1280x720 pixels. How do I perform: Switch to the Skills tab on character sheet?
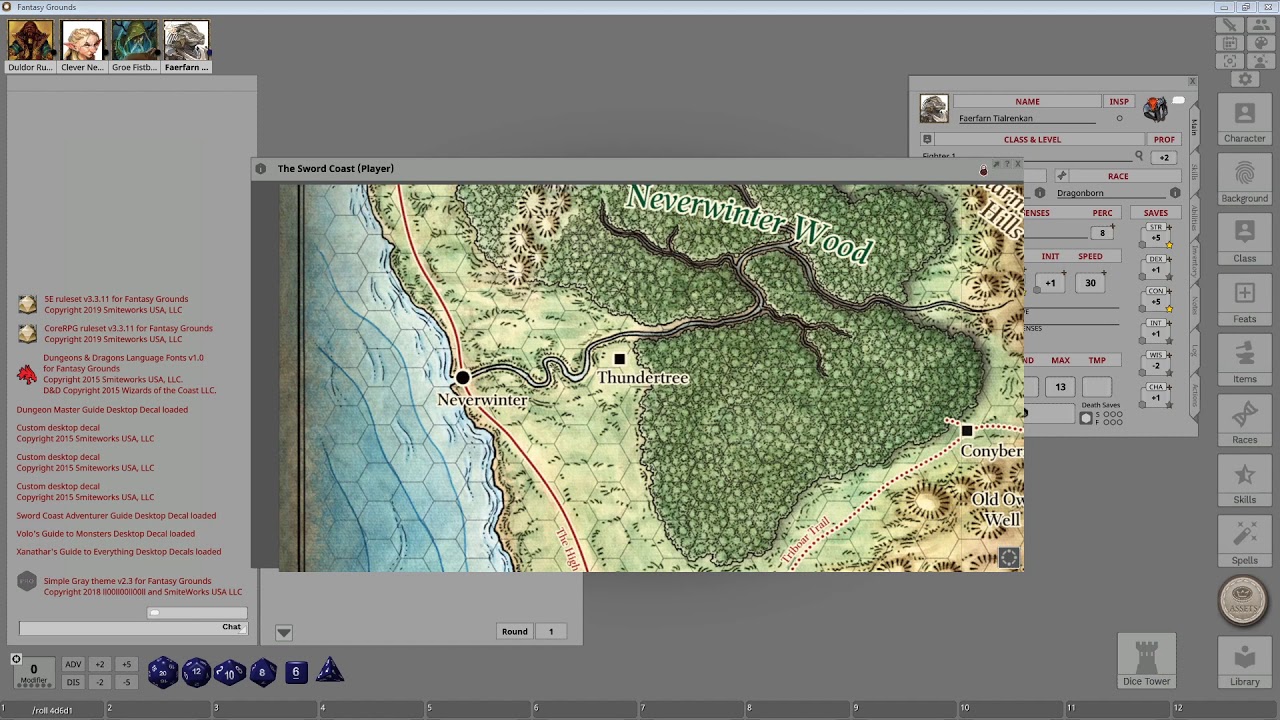coord(1194,172)
